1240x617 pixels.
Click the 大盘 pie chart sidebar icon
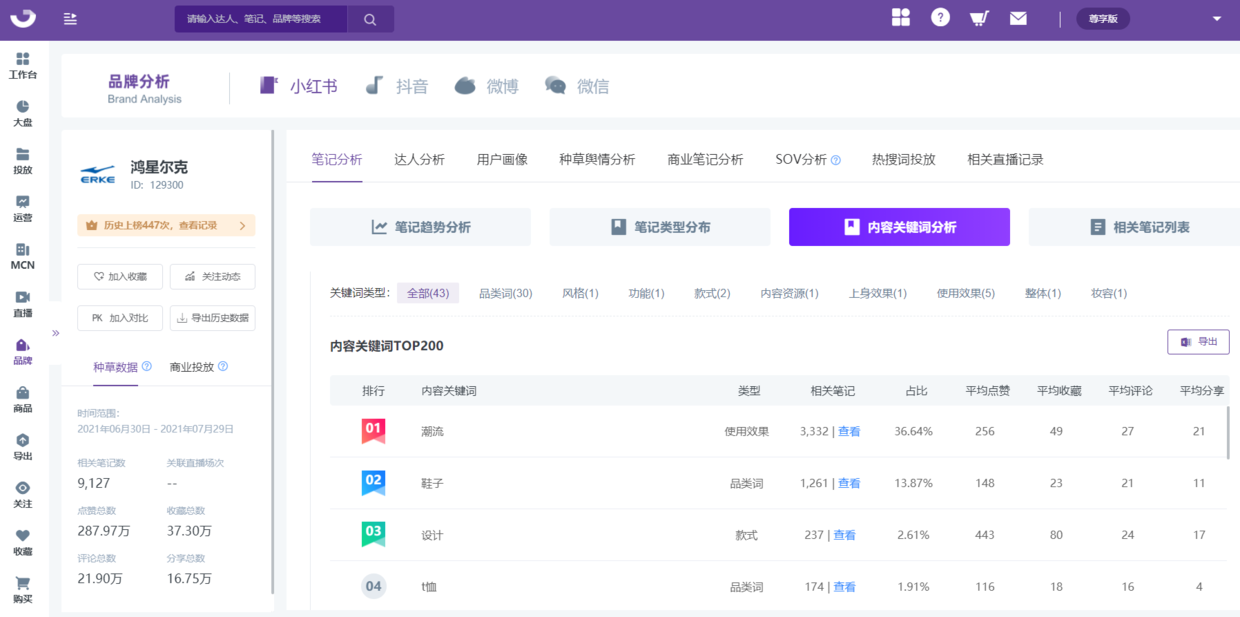click(x=23, y=113)
